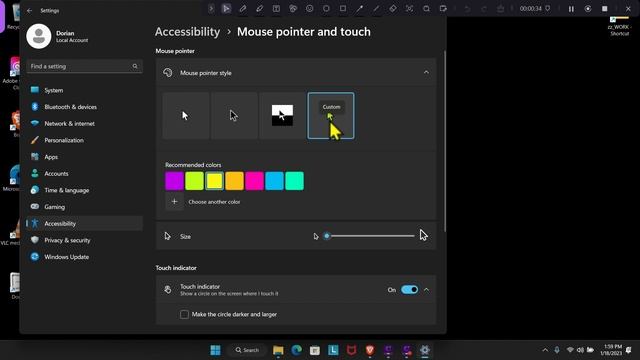Open Privacy & security settings

84,240
